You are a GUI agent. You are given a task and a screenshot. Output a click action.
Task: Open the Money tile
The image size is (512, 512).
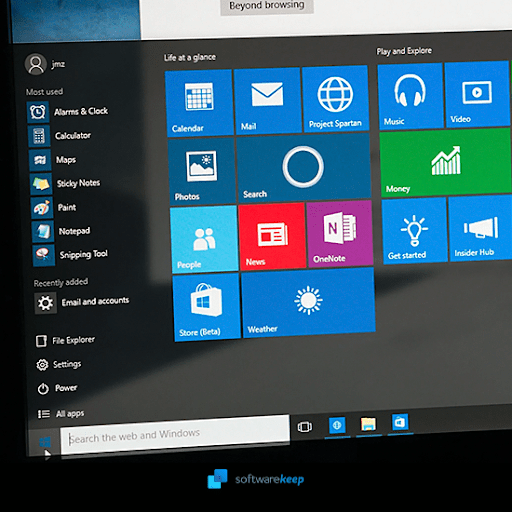coord(446,163)
